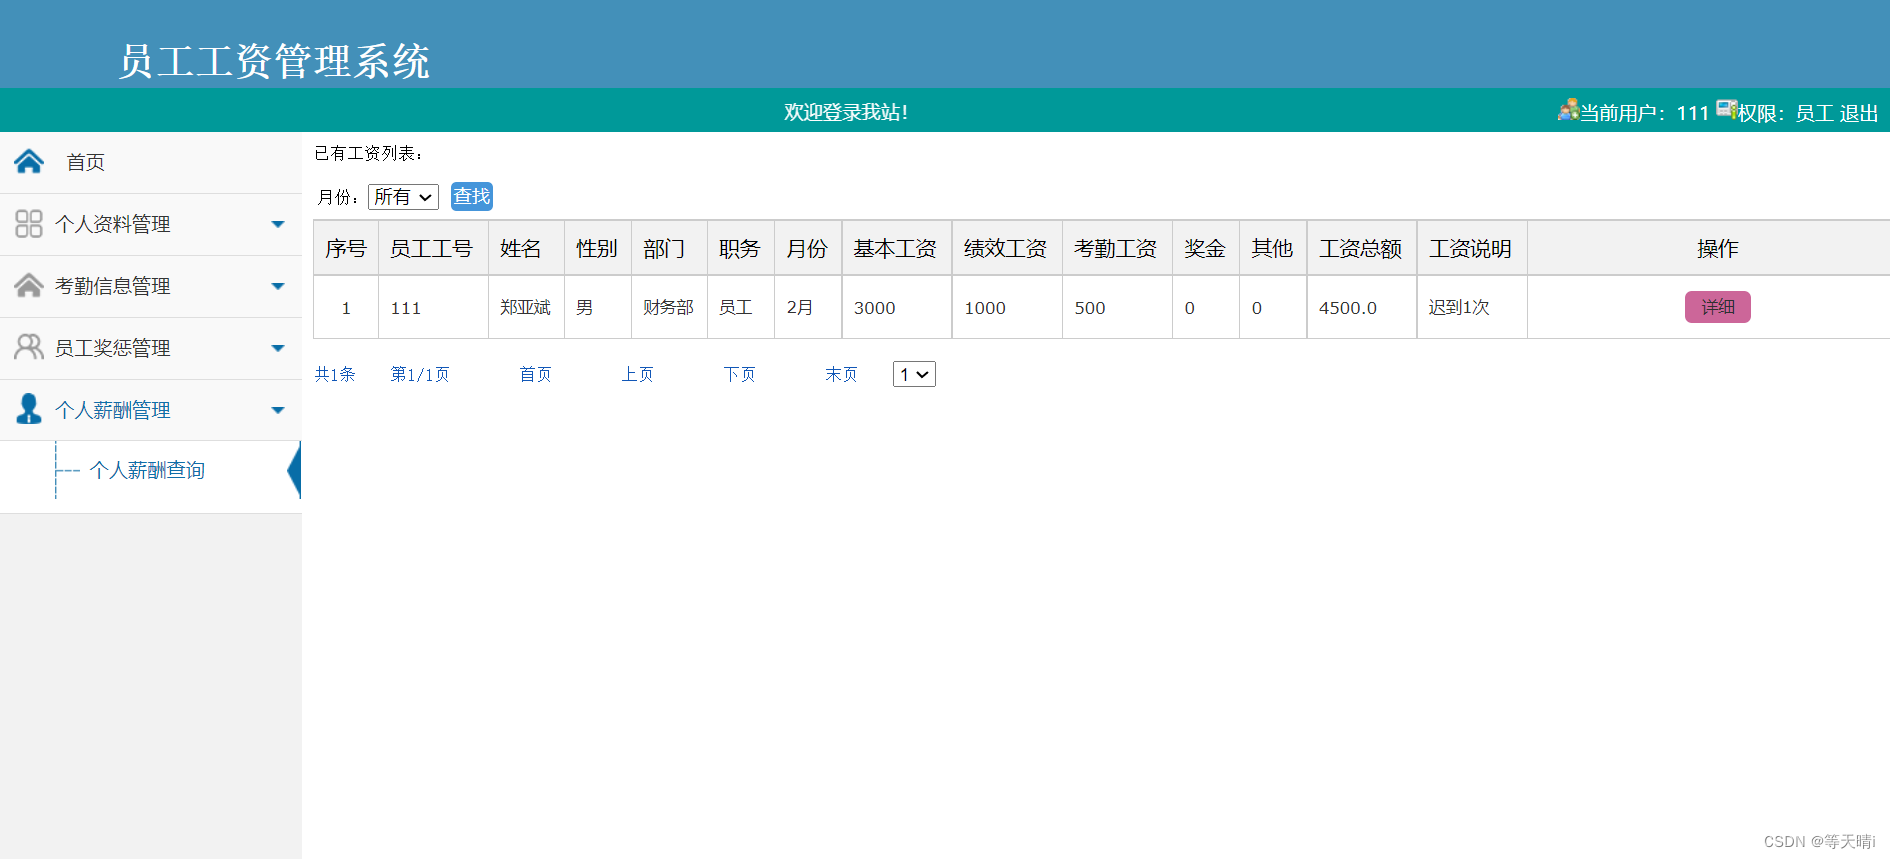Click the home icon in sidebar
This screenshot has width=1890, height=859.
point(29,162)
